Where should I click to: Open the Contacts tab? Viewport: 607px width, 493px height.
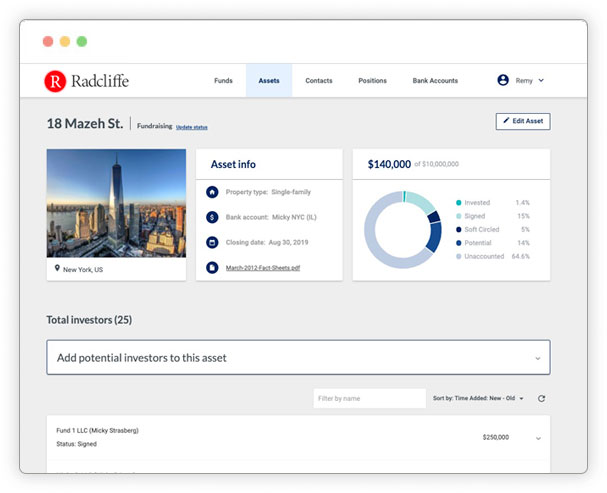click(319, 80)
